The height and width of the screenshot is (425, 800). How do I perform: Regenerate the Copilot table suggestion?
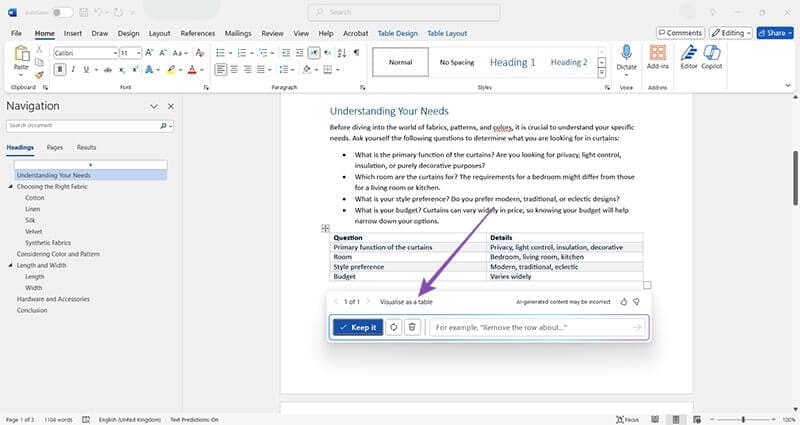click(394, 327)
